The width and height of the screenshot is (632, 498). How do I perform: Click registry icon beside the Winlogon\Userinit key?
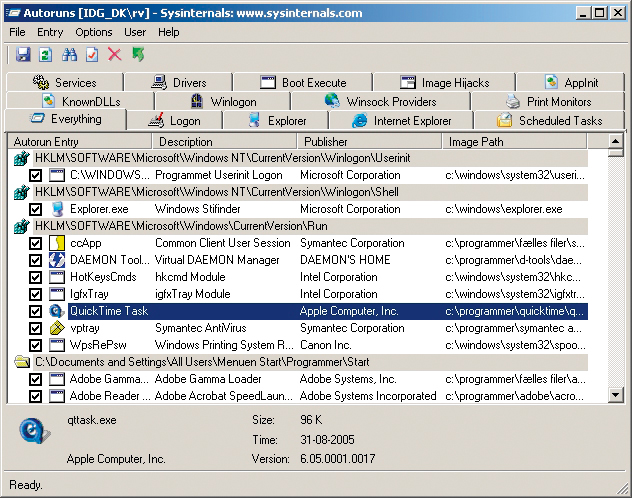click(21, 158)
